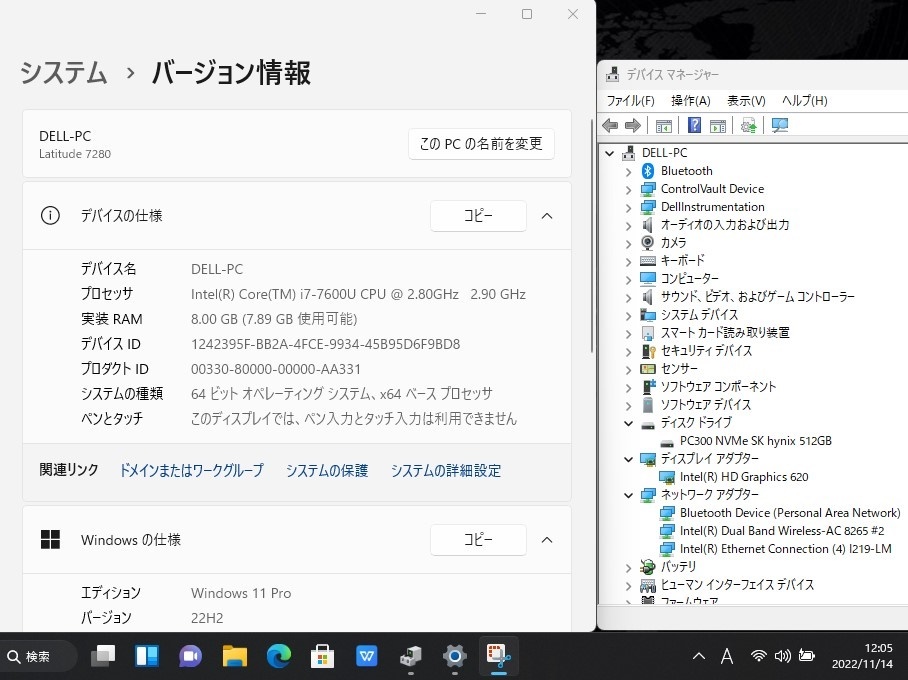
Task: Open the システムの保護 link
Action: (x=326, y=470)
